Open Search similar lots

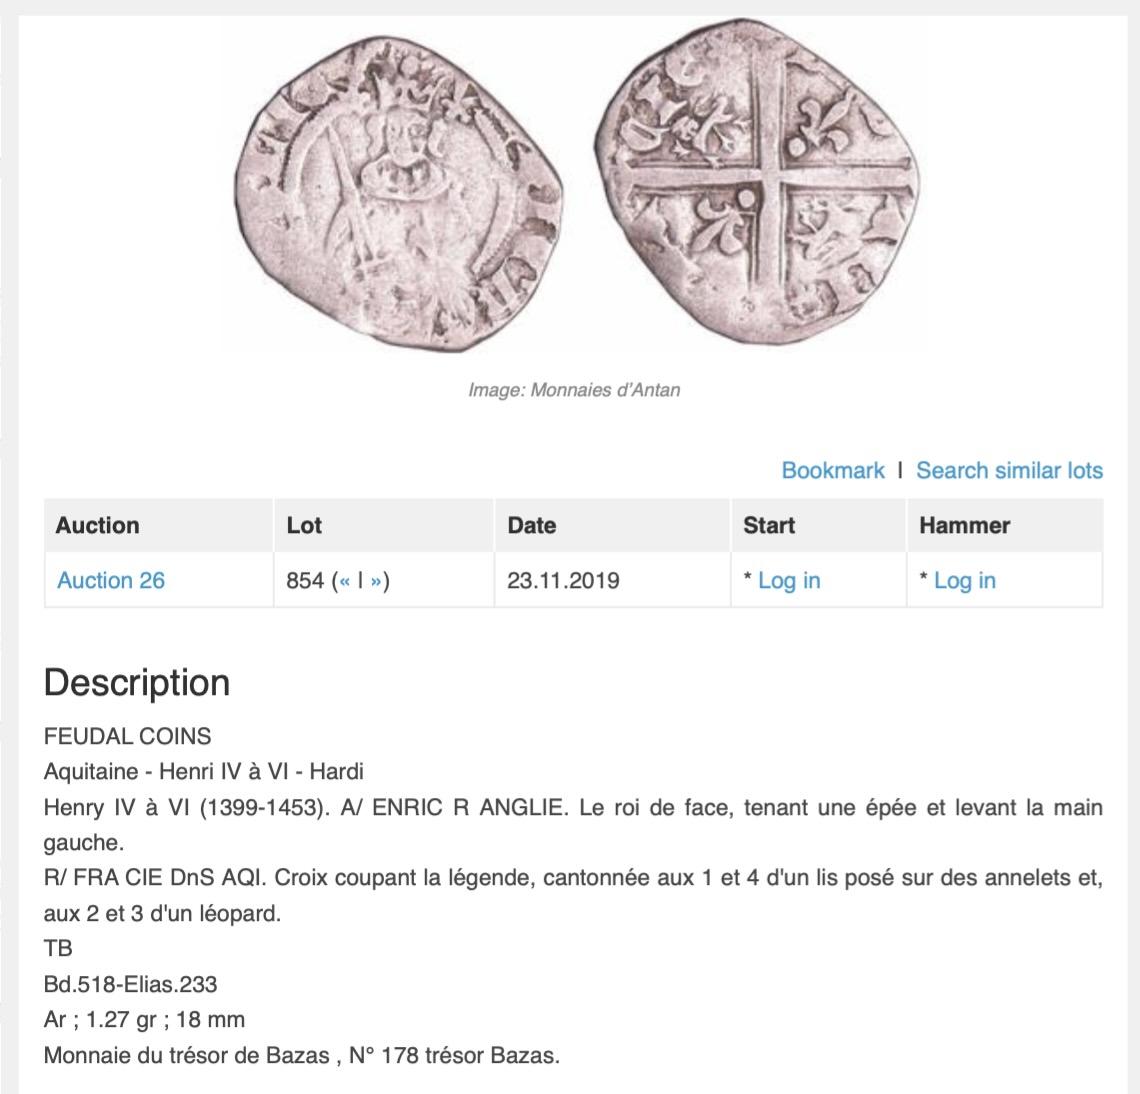1009,470
